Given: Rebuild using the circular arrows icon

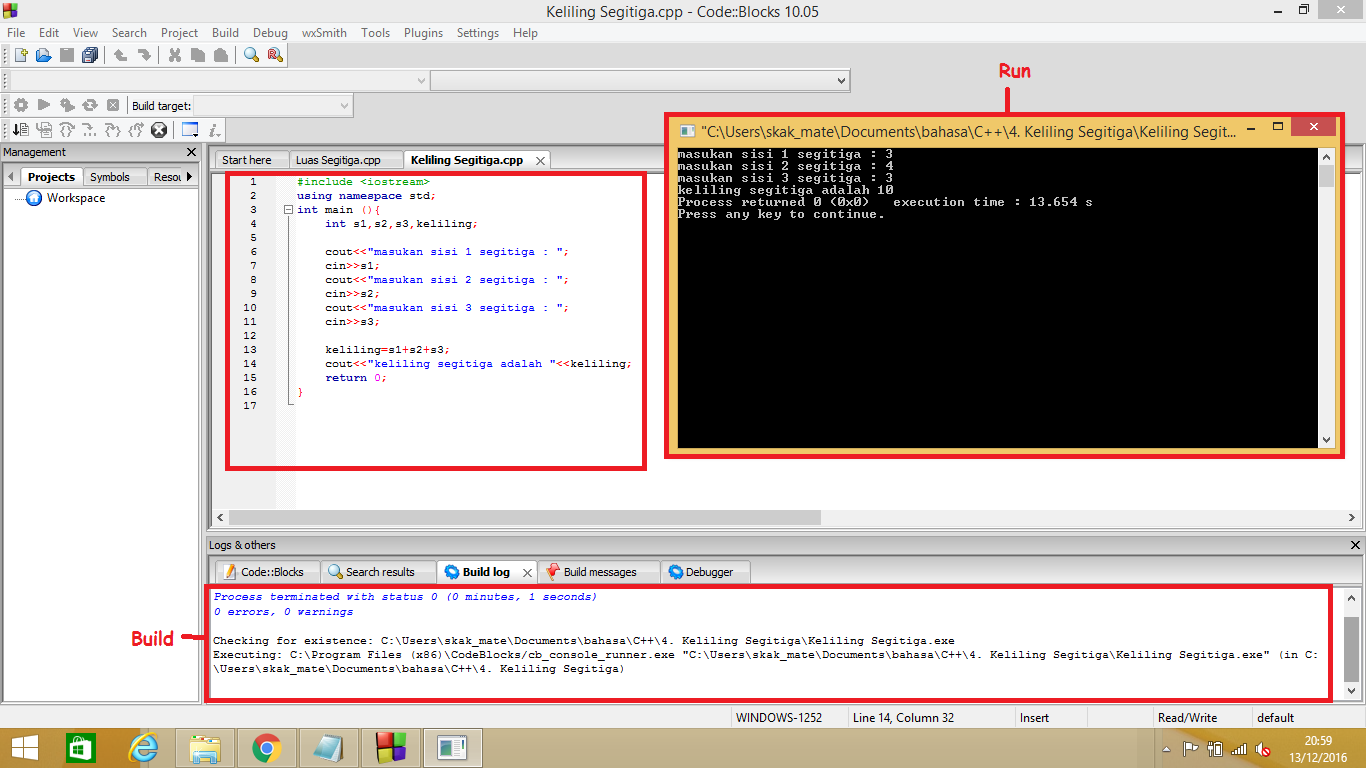Looking at the screenshot, I should point(90,105).
